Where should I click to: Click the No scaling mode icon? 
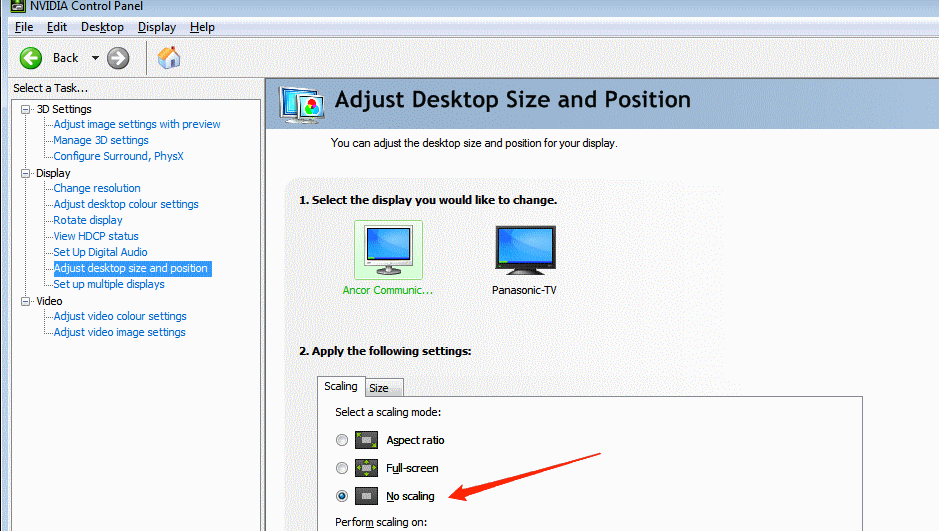coord(366,496)
